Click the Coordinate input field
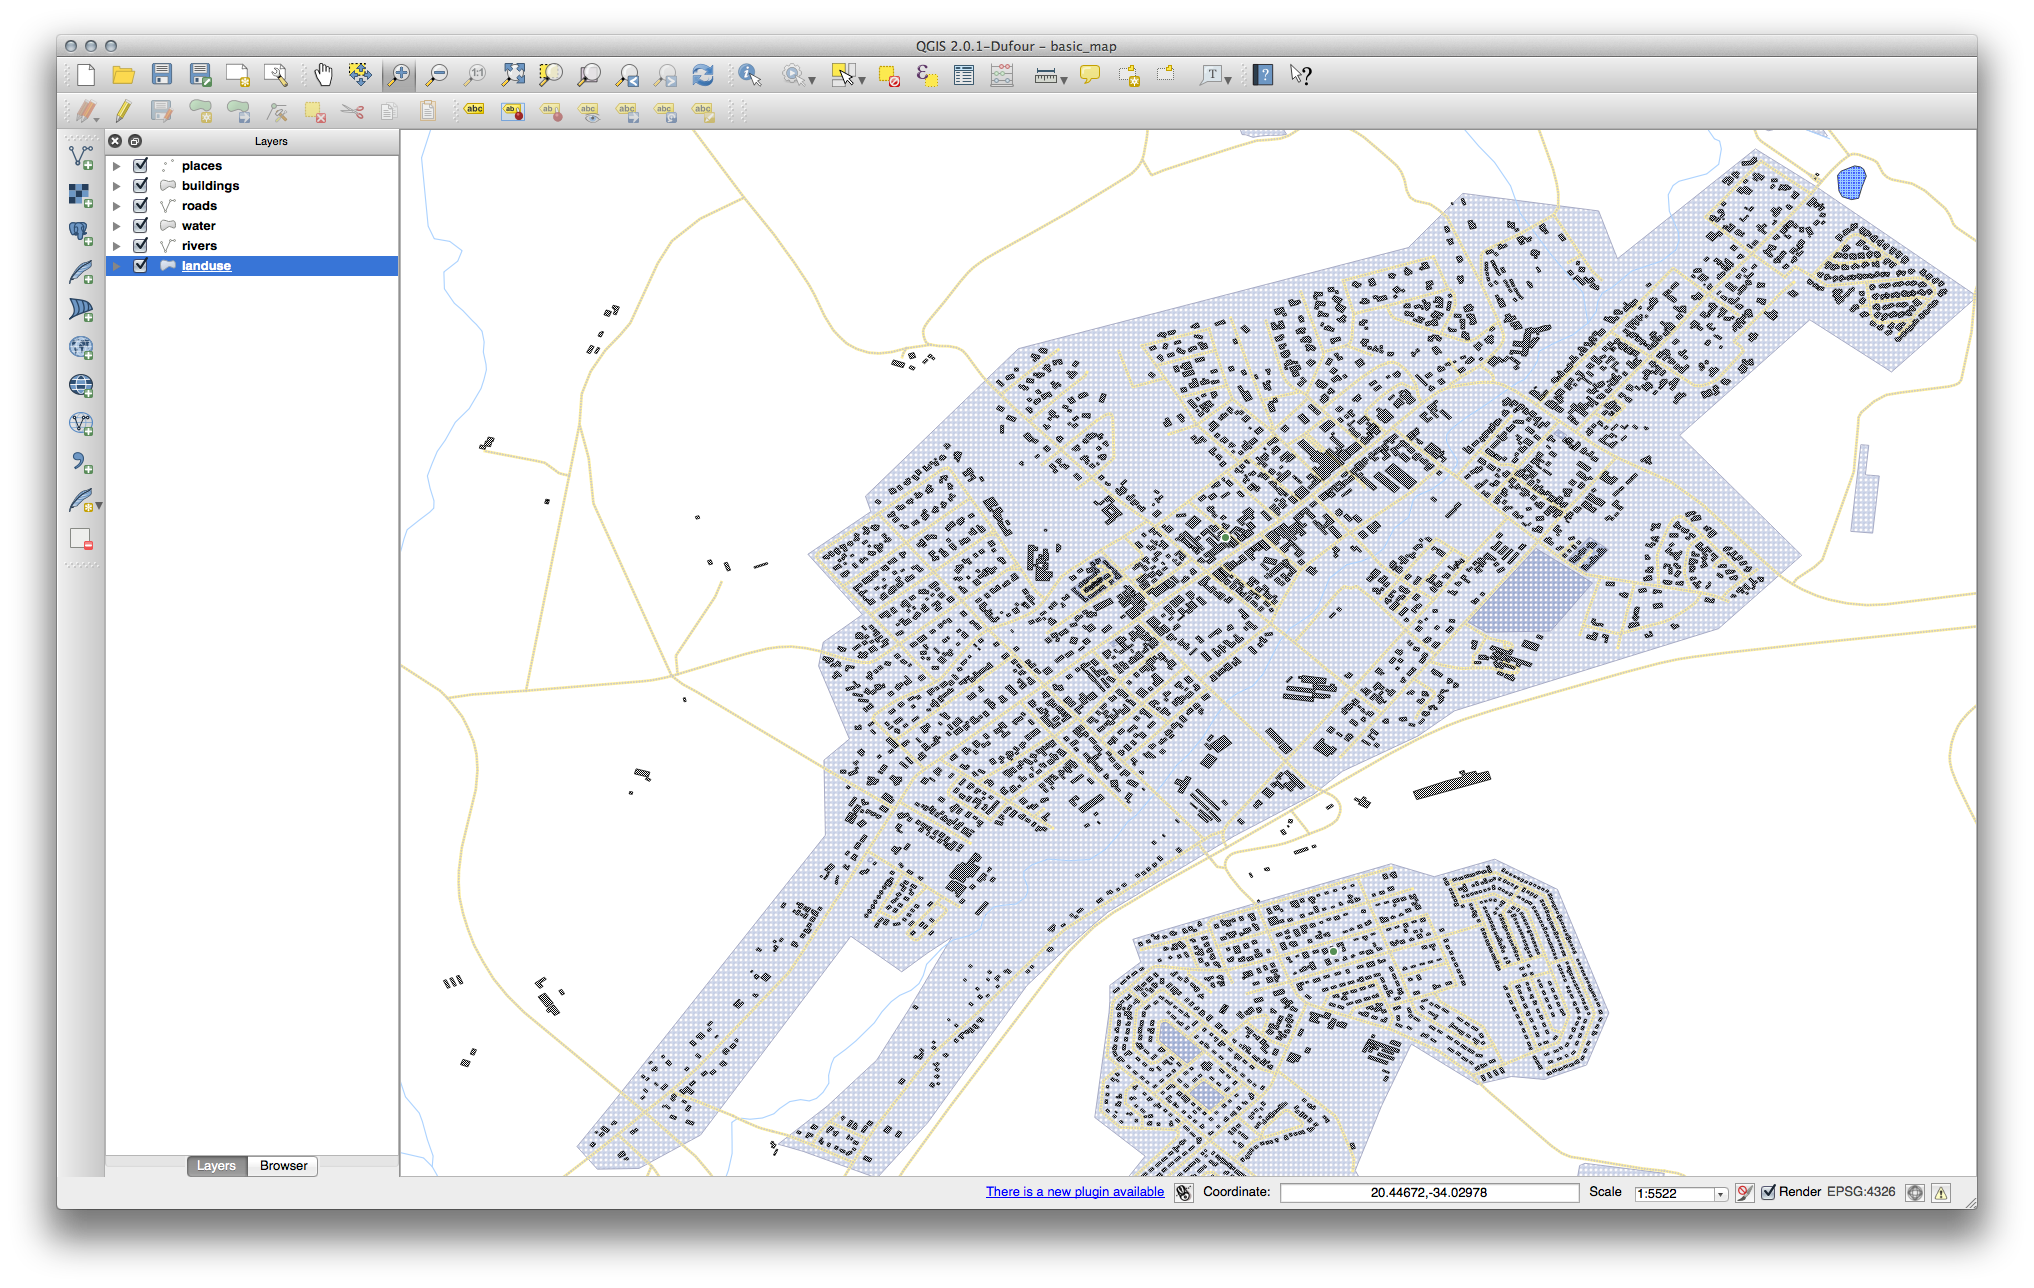 point(1428,1193)
